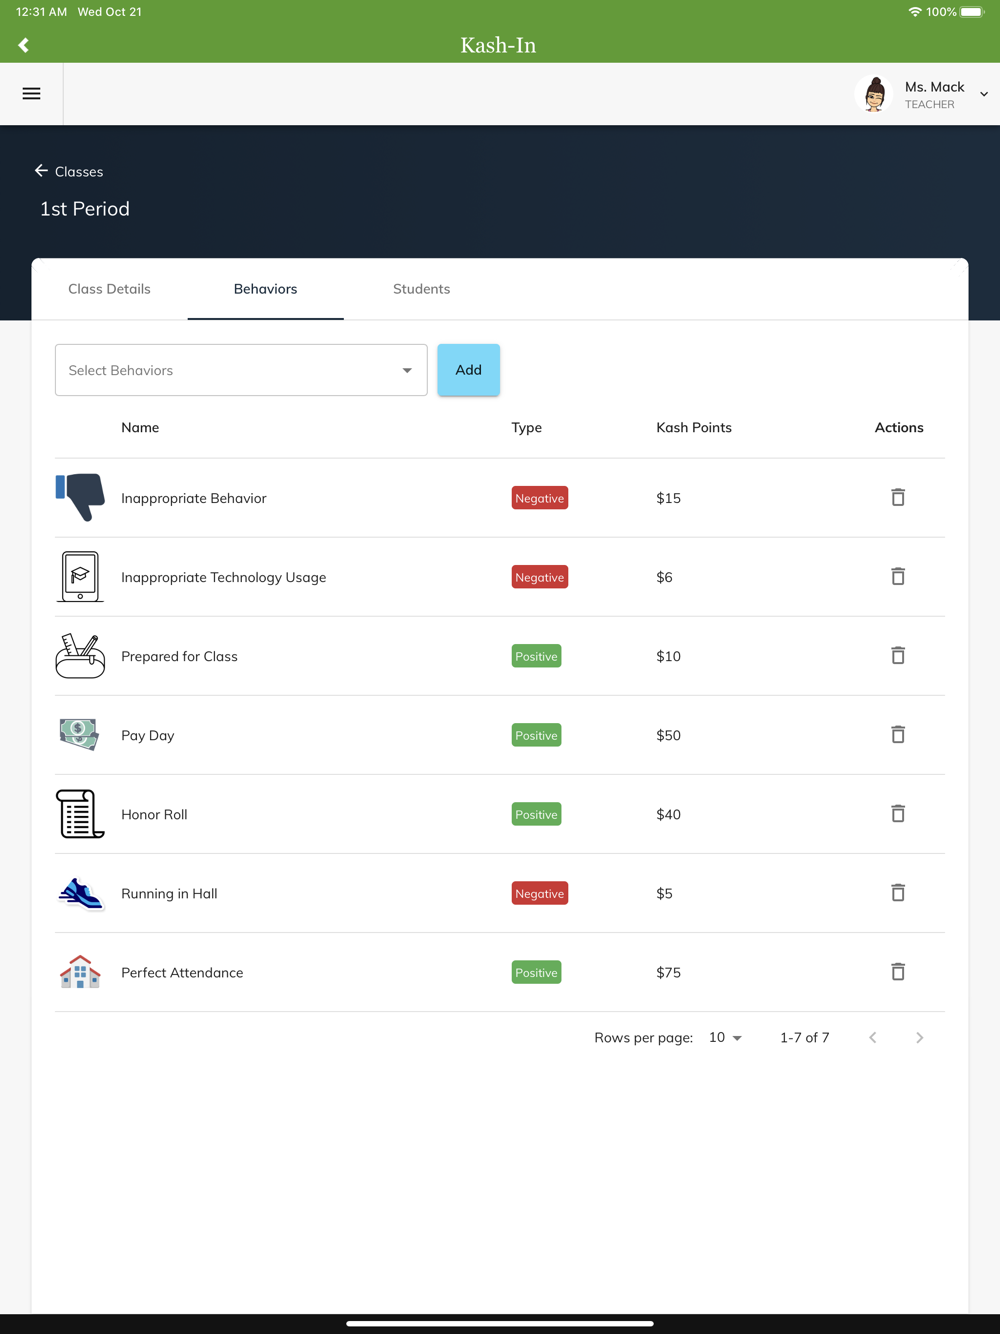The height and width of the screenshot is (1334, 1000).
Task: Switch to the Class Details tab
Action: [x=109, y=289]
